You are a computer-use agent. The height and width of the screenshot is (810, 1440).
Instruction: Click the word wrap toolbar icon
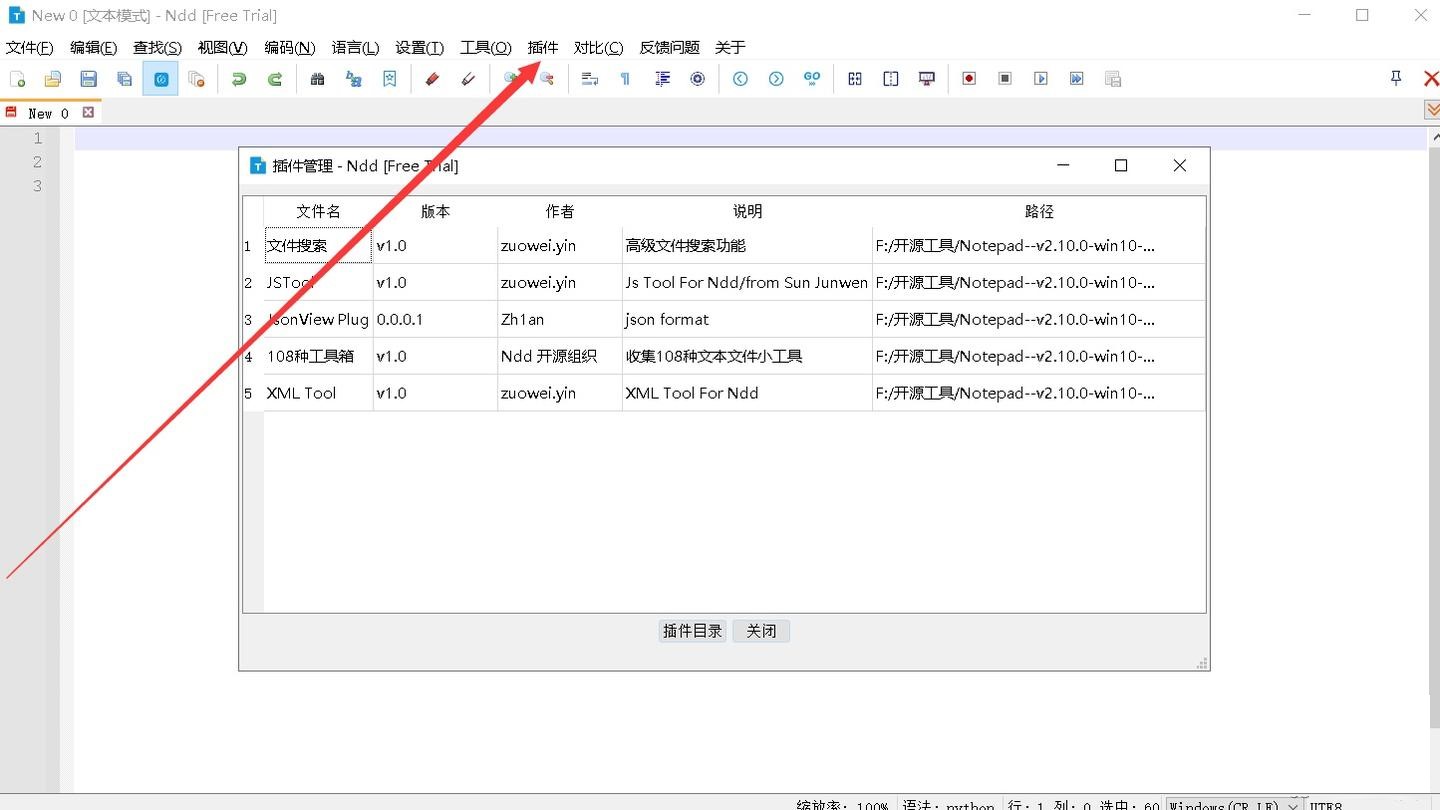pos(590,79)
